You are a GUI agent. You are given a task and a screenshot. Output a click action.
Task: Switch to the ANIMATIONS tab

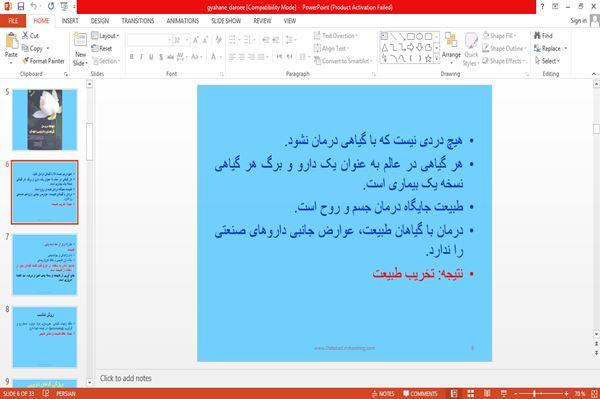tap(183, 21)
